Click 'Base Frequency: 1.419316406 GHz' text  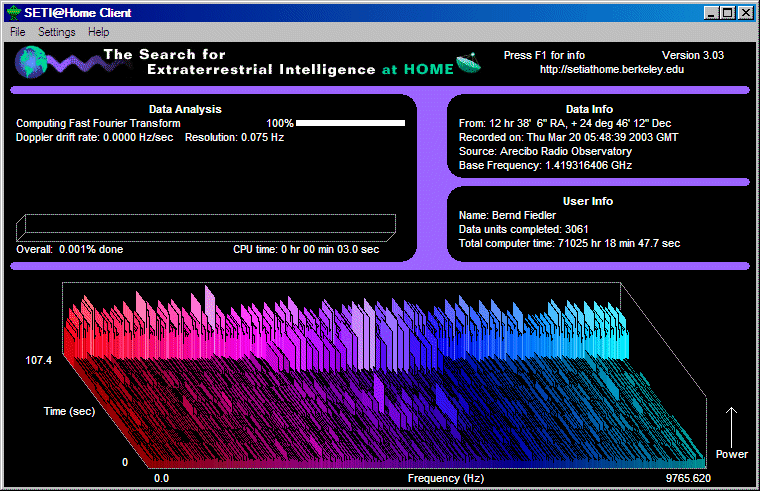tap(545, 165)
